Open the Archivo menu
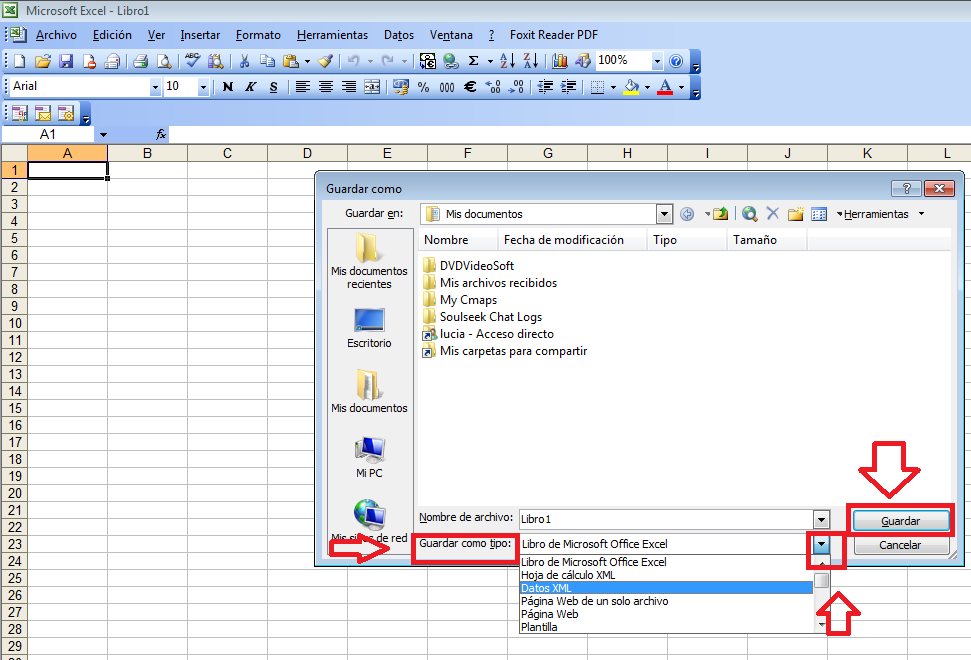The image size is (971, 660). (56, 35)
